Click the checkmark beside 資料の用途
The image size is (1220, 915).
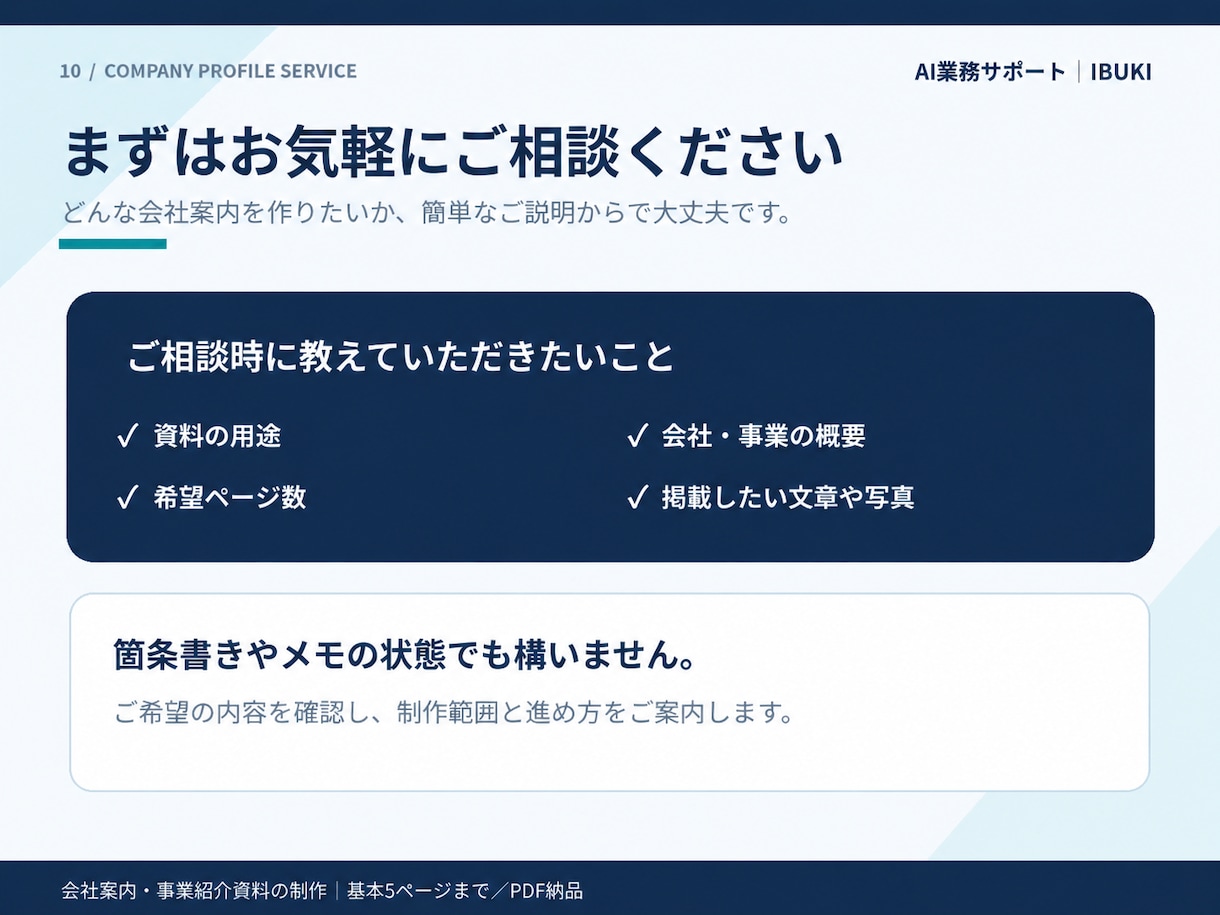(x=127, y=436)
